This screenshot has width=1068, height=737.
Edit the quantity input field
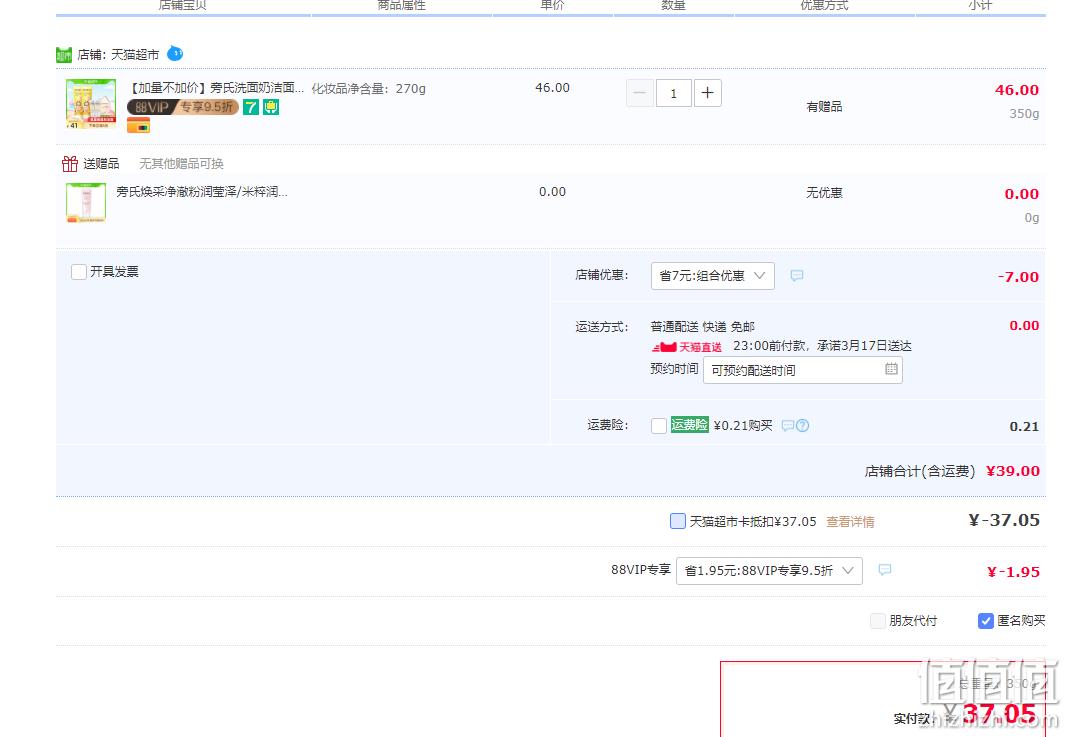[x=674, y=93]
